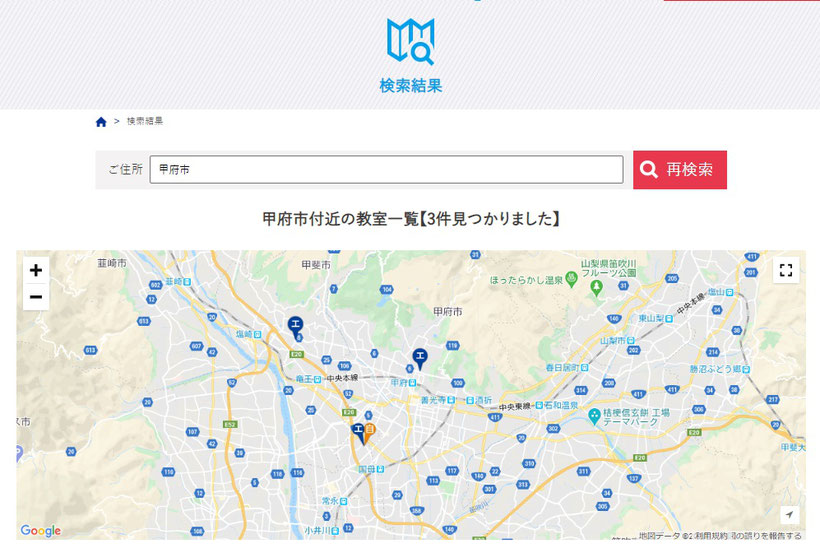The height and width of the screenshot is (553, 820).
Task: Toggle fullscreen map view
Action: (786, 270)
